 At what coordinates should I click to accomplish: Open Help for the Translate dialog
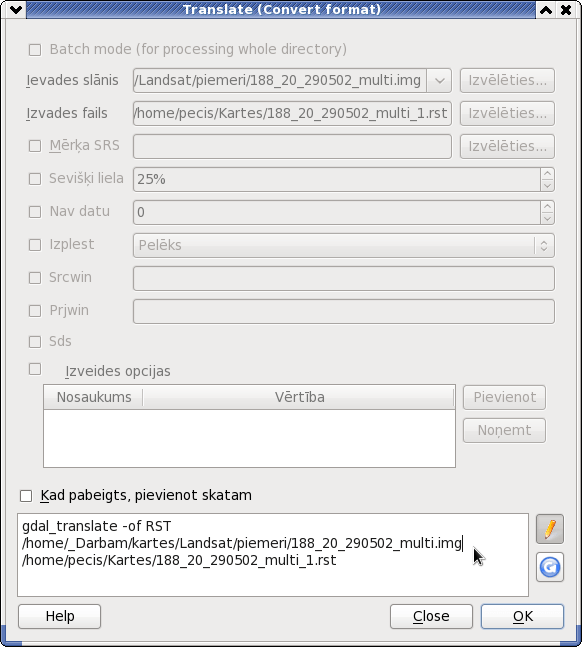[x=59, y=616]
